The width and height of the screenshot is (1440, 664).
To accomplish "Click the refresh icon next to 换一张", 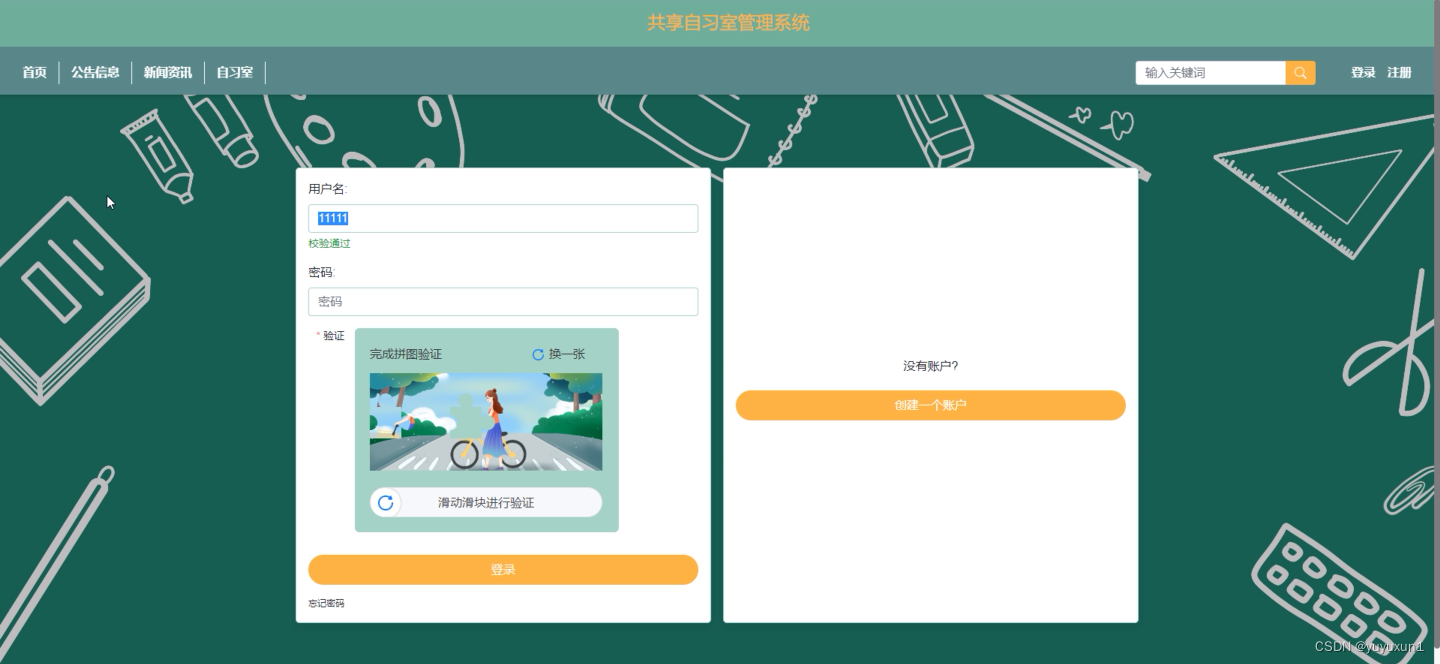I will point(538,355).
